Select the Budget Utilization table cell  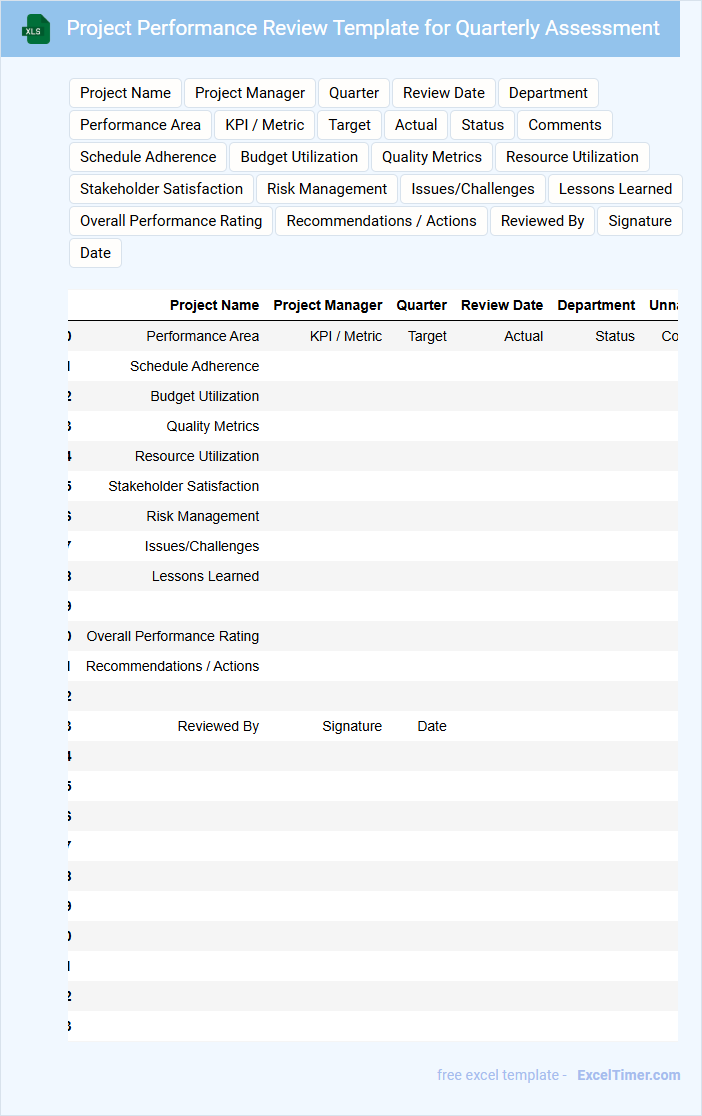click(204, 396)
